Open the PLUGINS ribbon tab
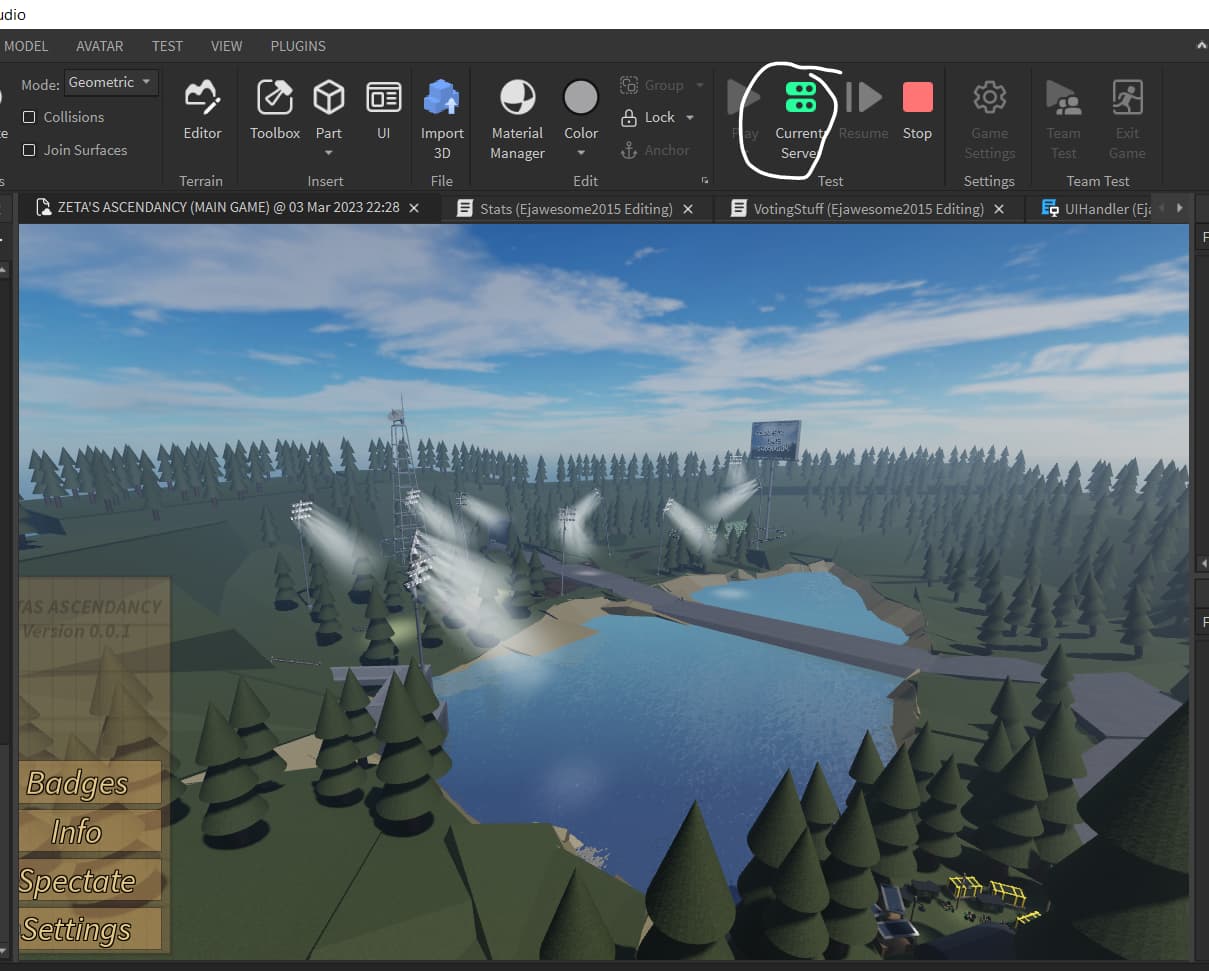This screenshot has width=1209, height=971. pos(298,46)
